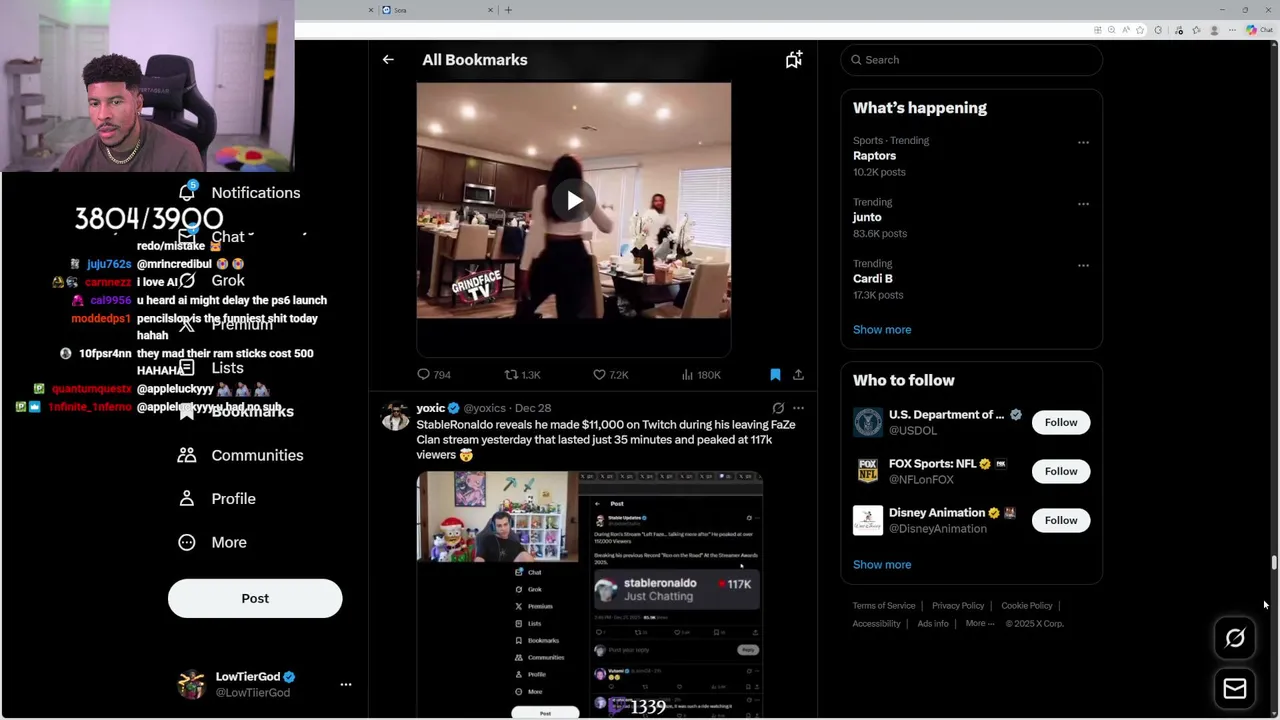Show more under What's happening
Viewport: 1280px width, 720px height.
(882, 330)
